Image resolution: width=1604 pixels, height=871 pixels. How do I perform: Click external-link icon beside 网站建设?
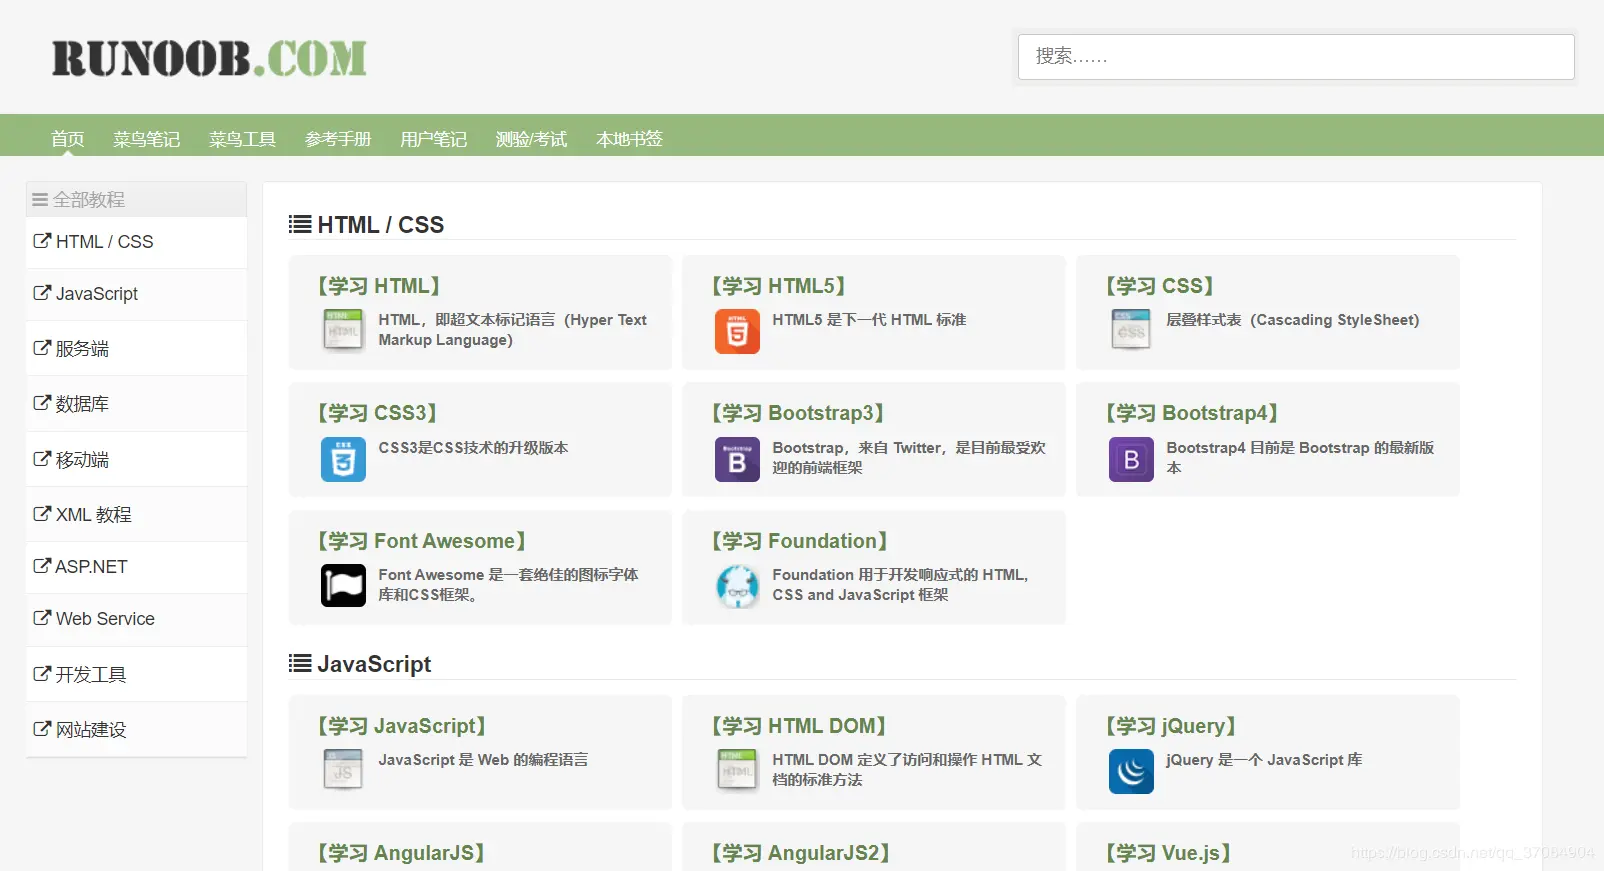[42, 729]
